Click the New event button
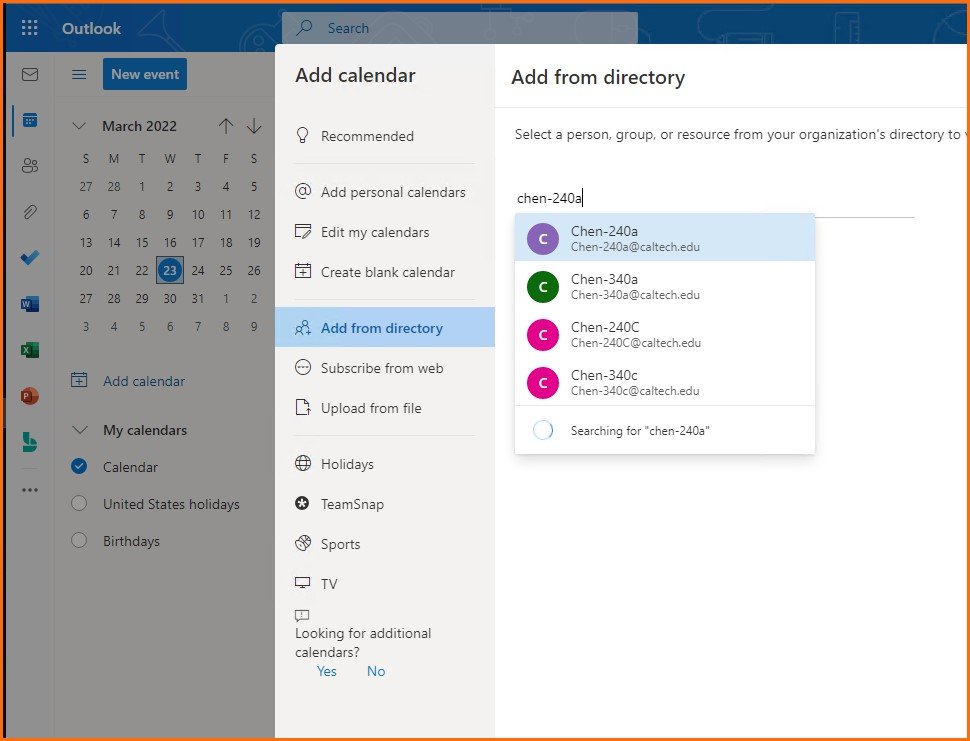Viewport: 970px width, 741px height. (x=144, y=74)
